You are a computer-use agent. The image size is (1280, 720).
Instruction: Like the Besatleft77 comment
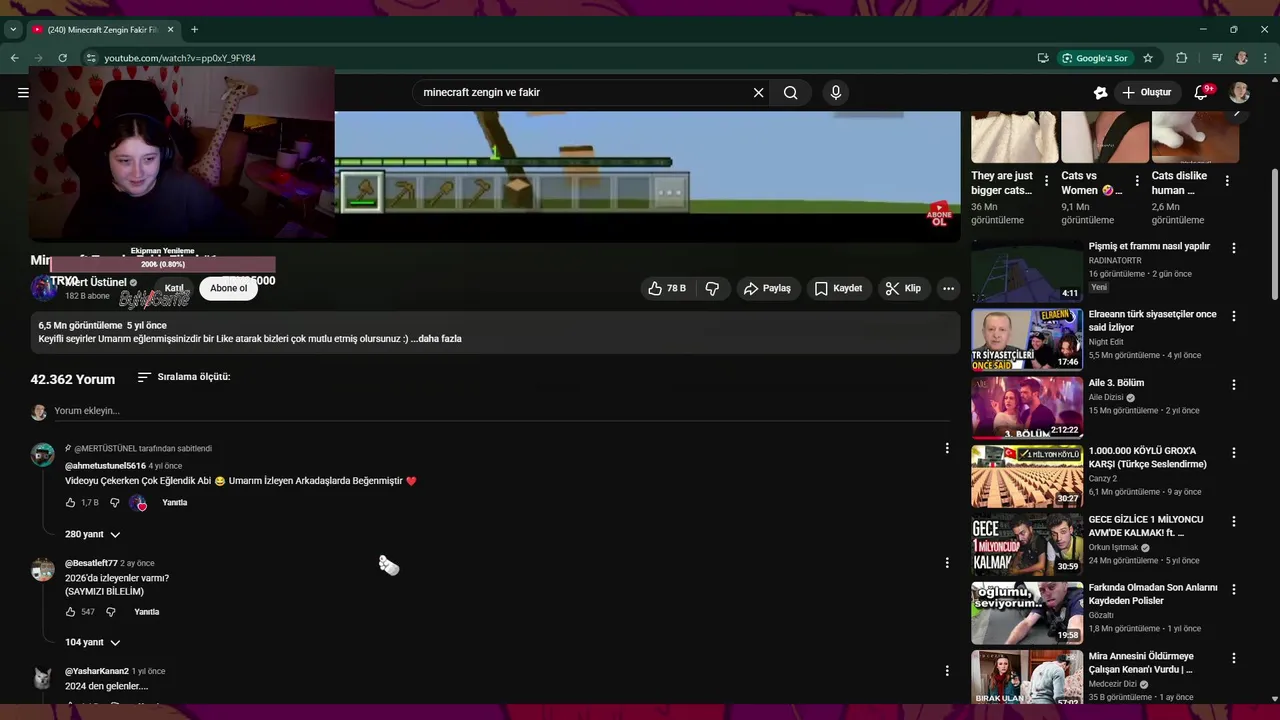(x=71, y=612)
